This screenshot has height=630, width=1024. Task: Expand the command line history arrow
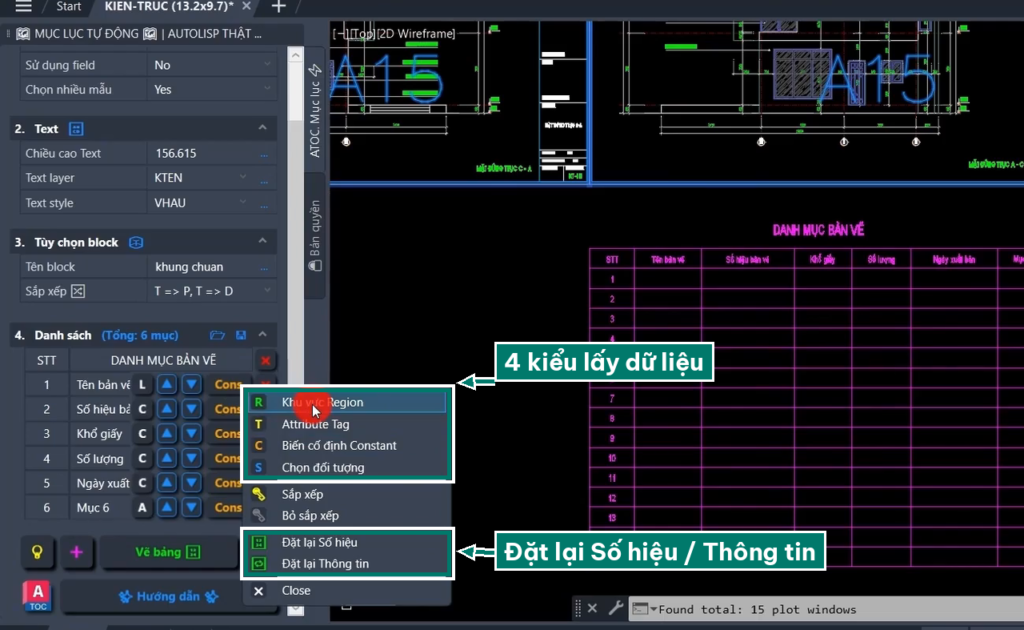click(653, 609)
